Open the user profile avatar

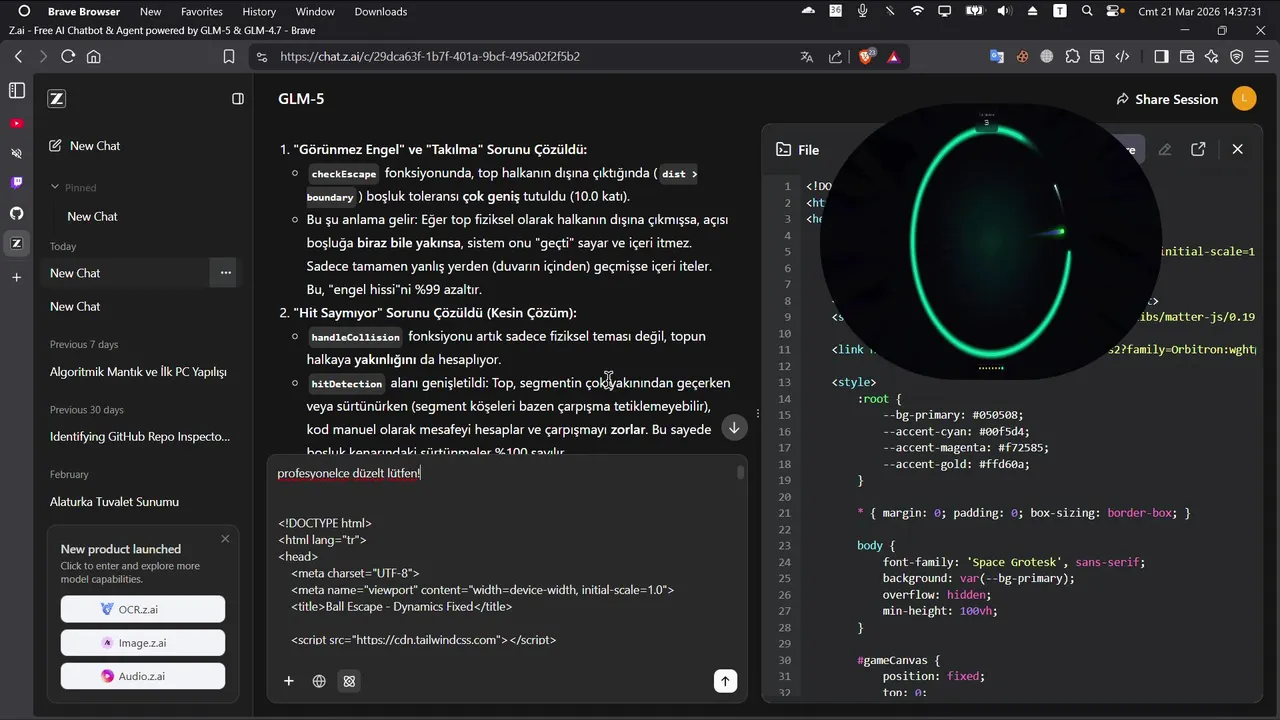[1244, 98]
